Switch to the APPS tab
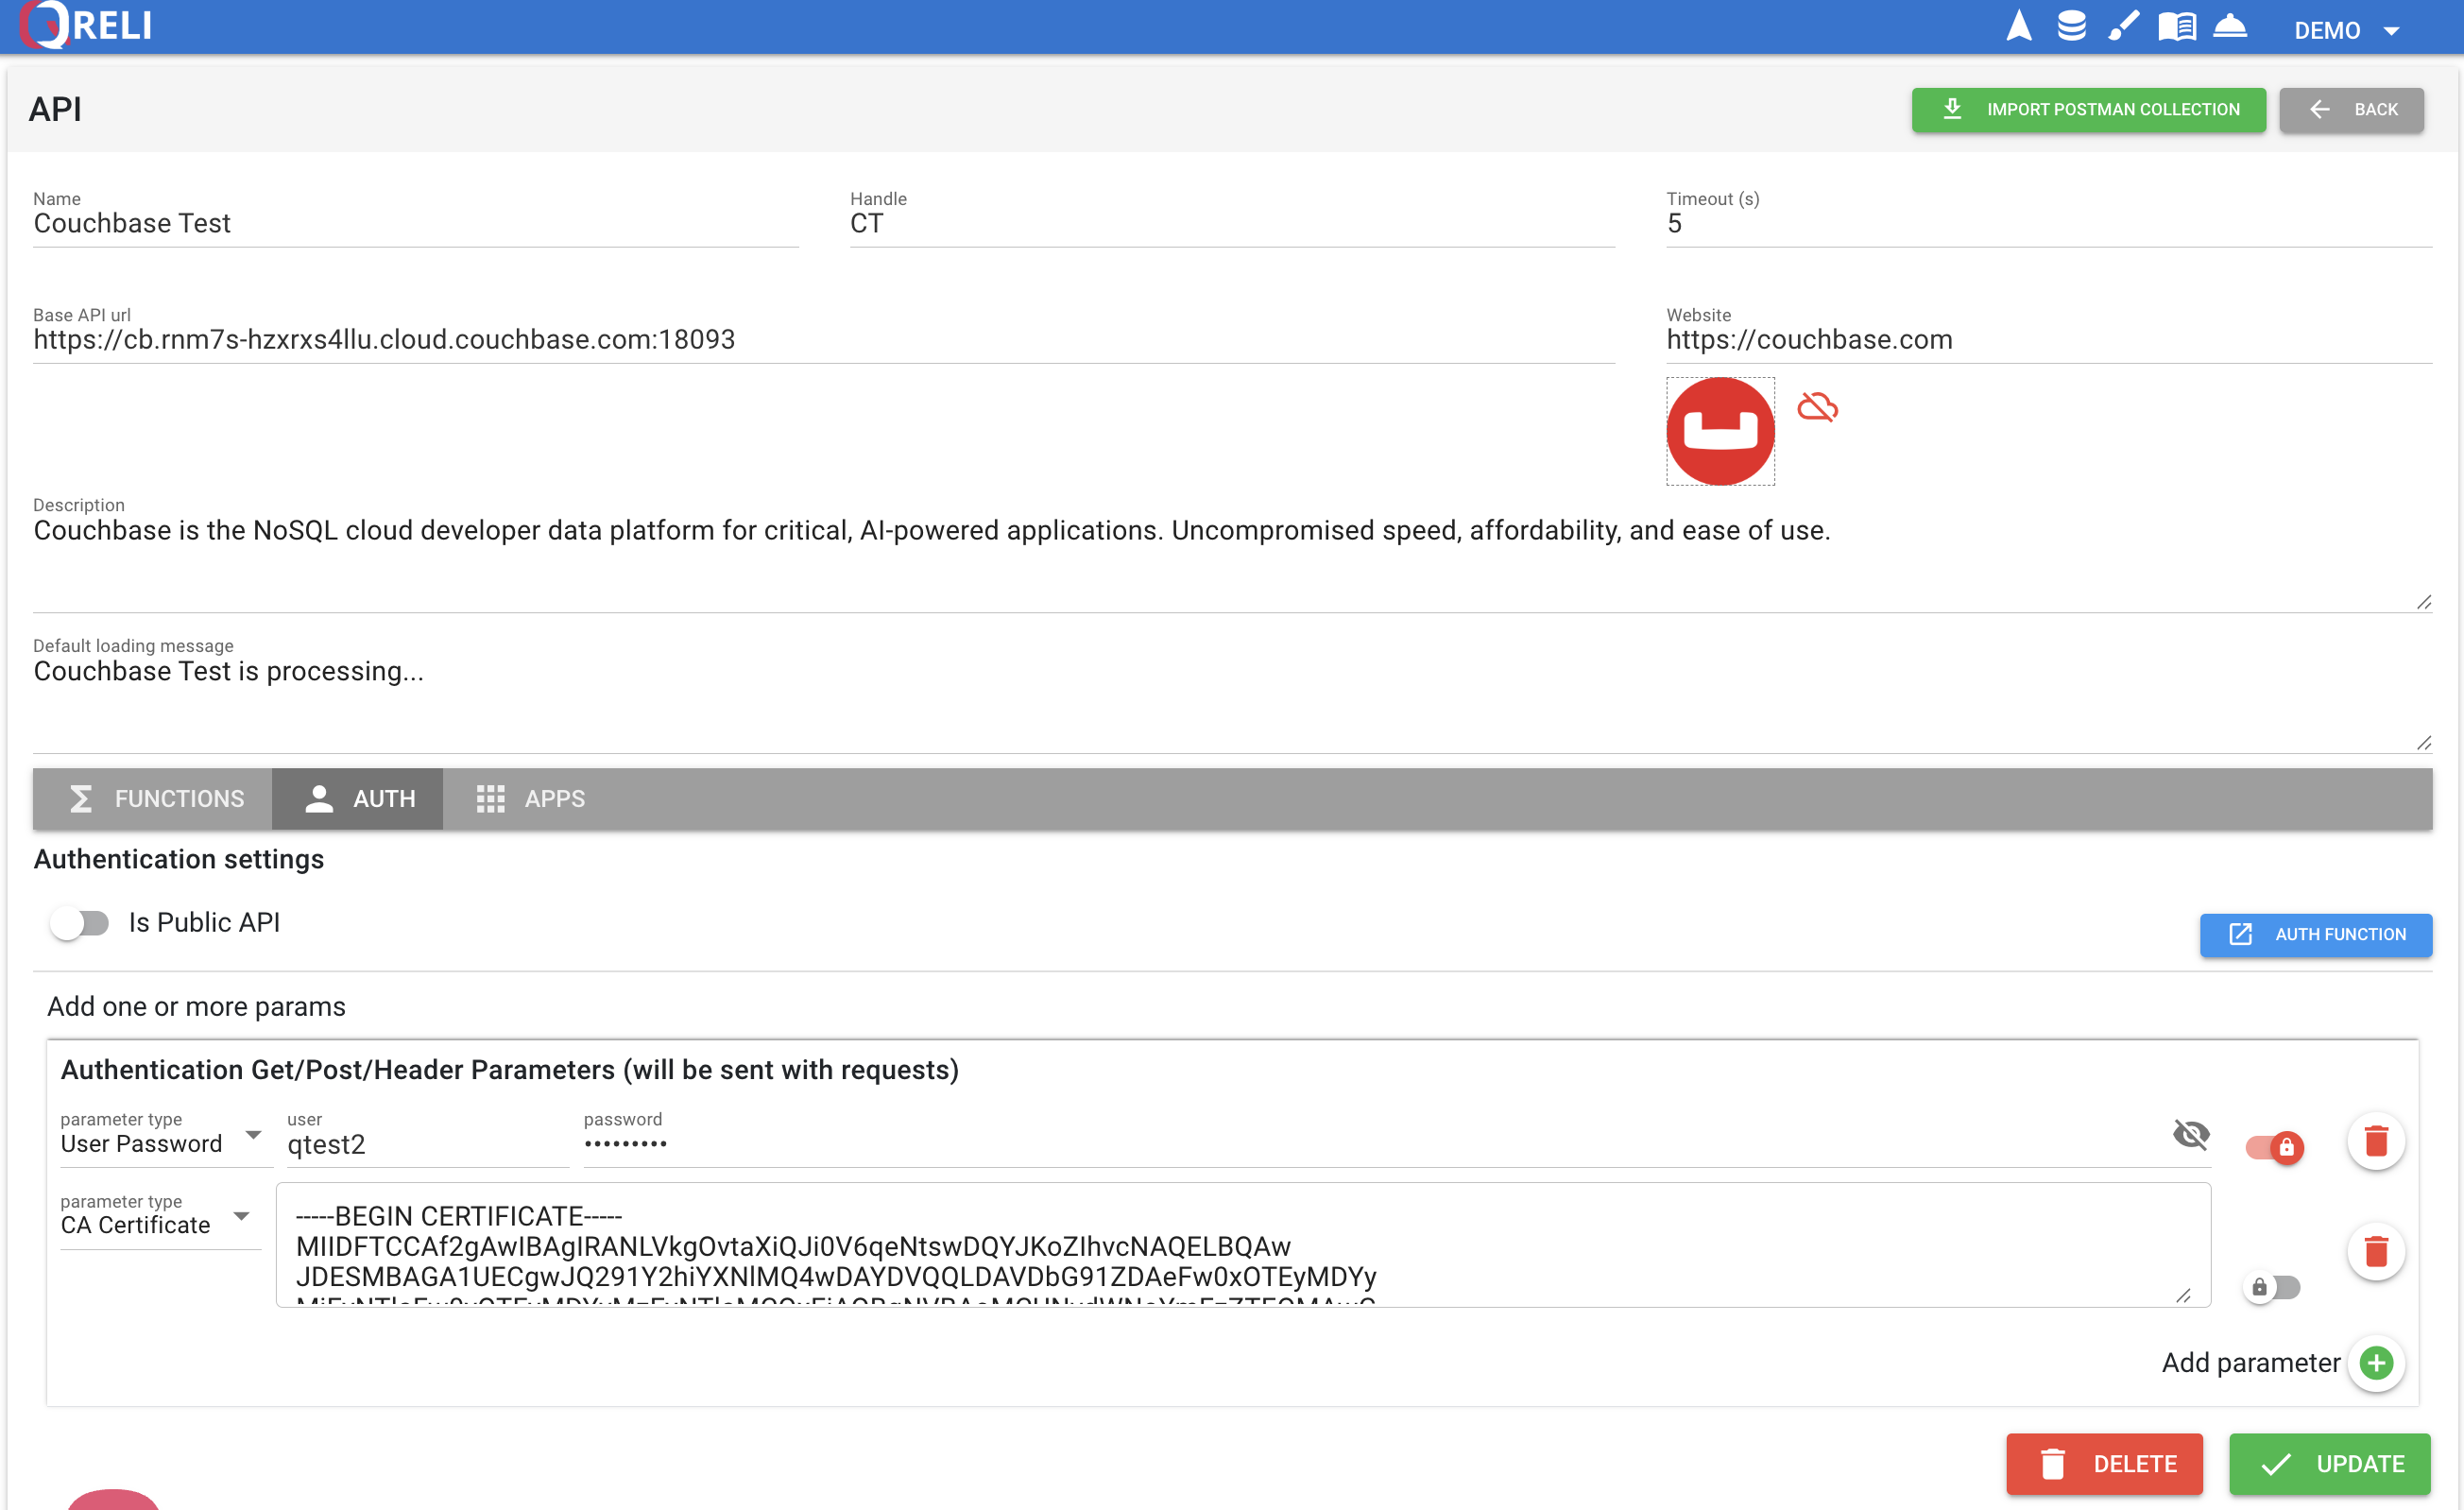Viewport: 2464px width, 1510px height. (x=530, y=799)
